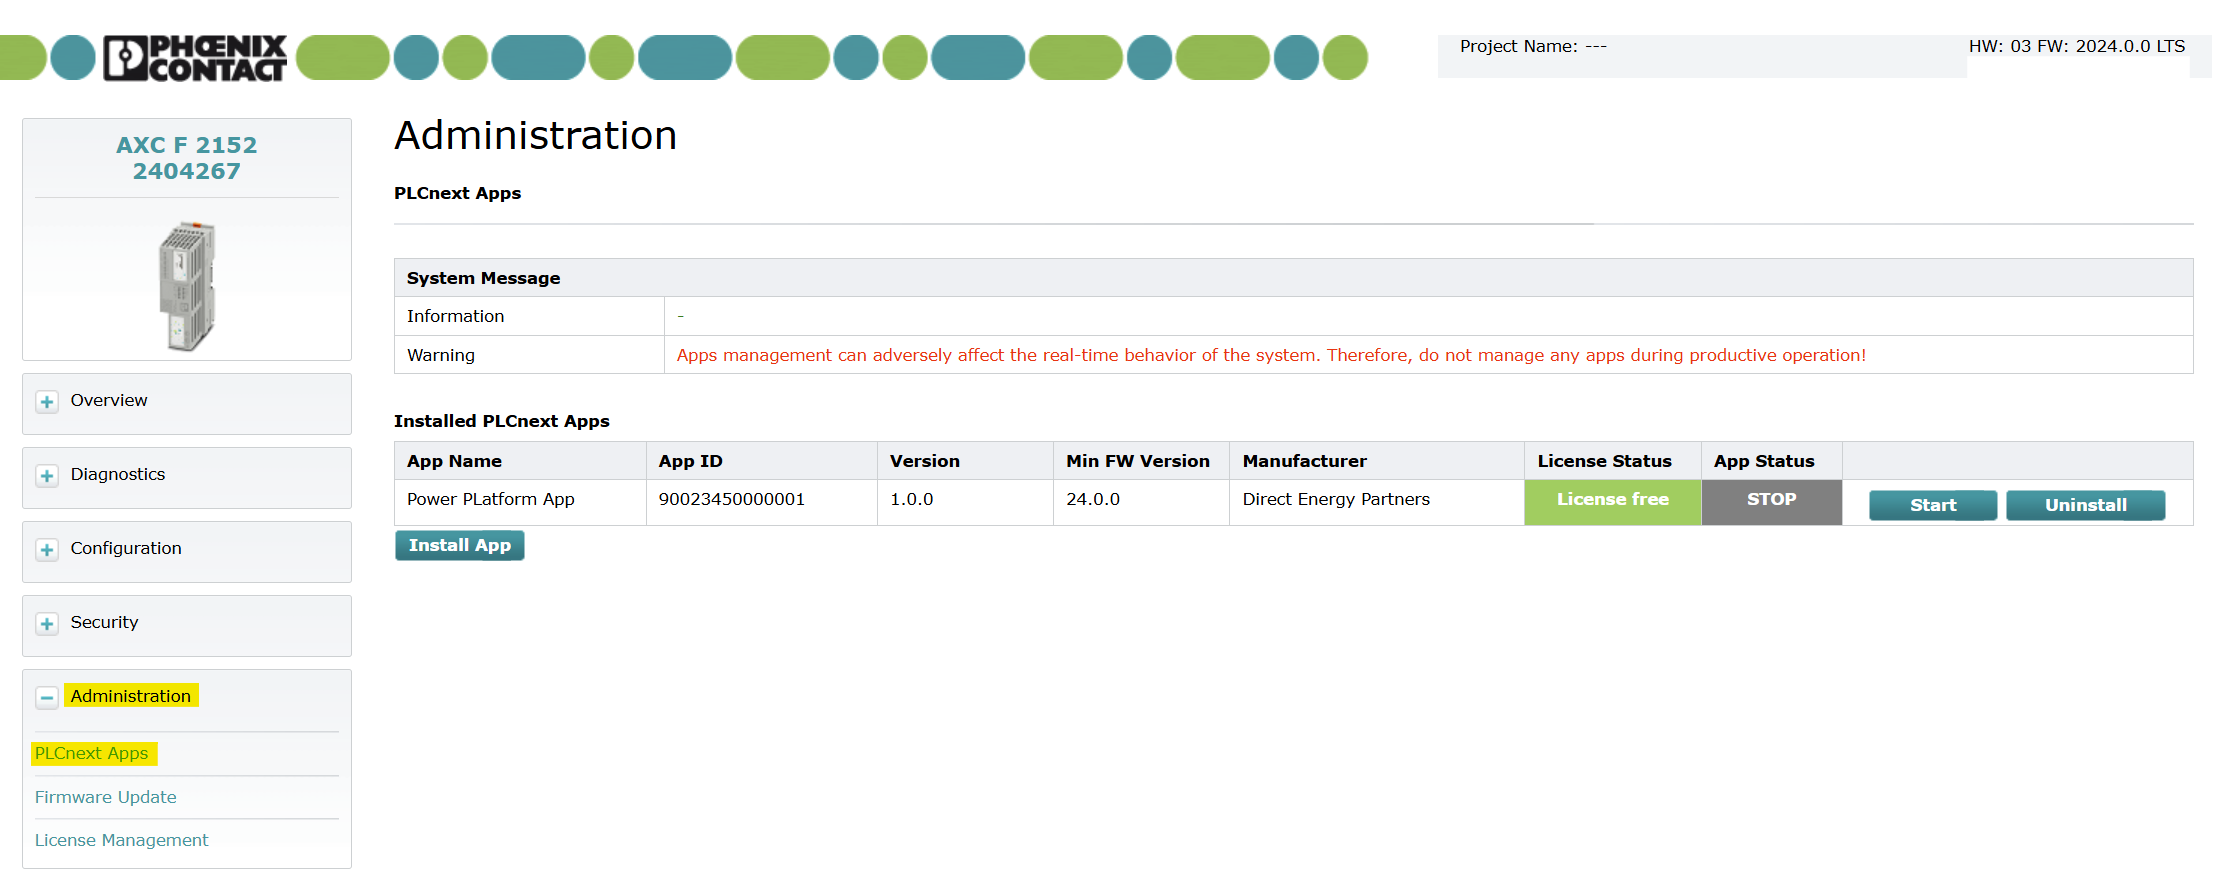The height and width of the screenshot is (886, 2230).
Task: Click the AXC F 2152 2404267 device title
Action: point(187,158)
